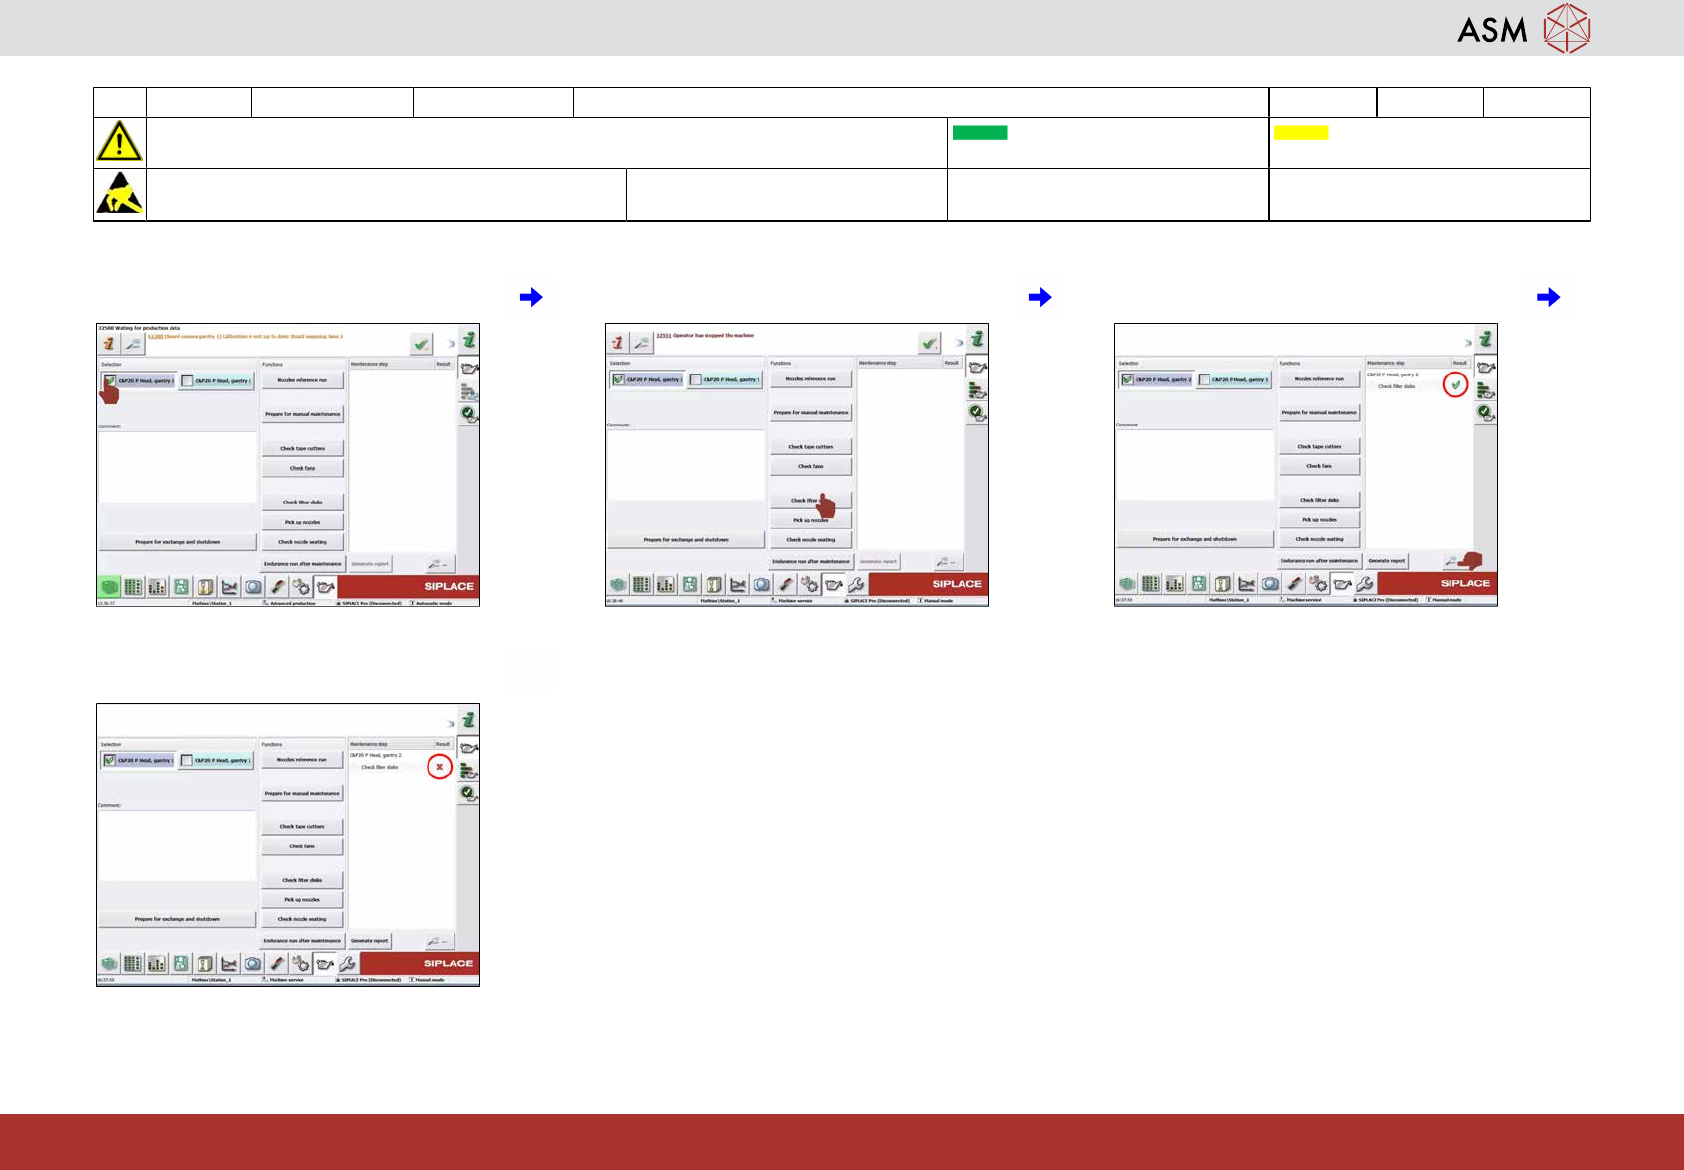This screenshot has width=1684, height=1170.
Task: Open the stacked-bars side tab on the 32551 screen
Action: 977,390
